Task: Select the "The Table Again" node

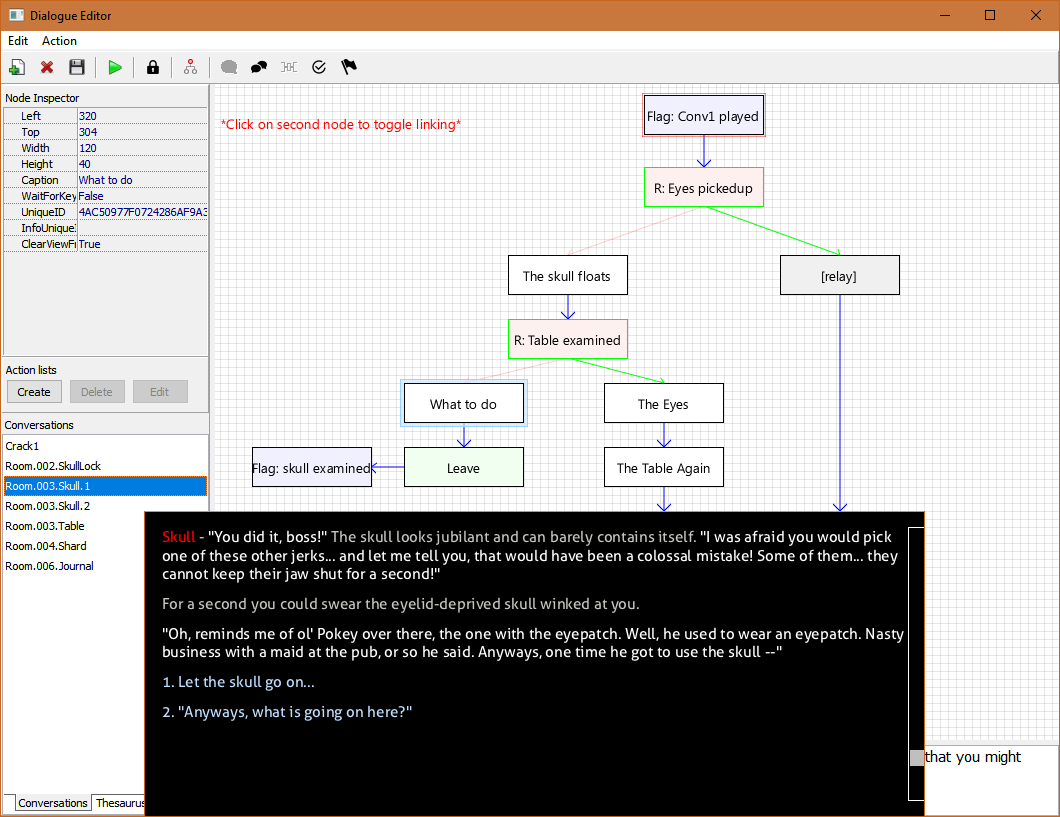Action: point(663,468)
